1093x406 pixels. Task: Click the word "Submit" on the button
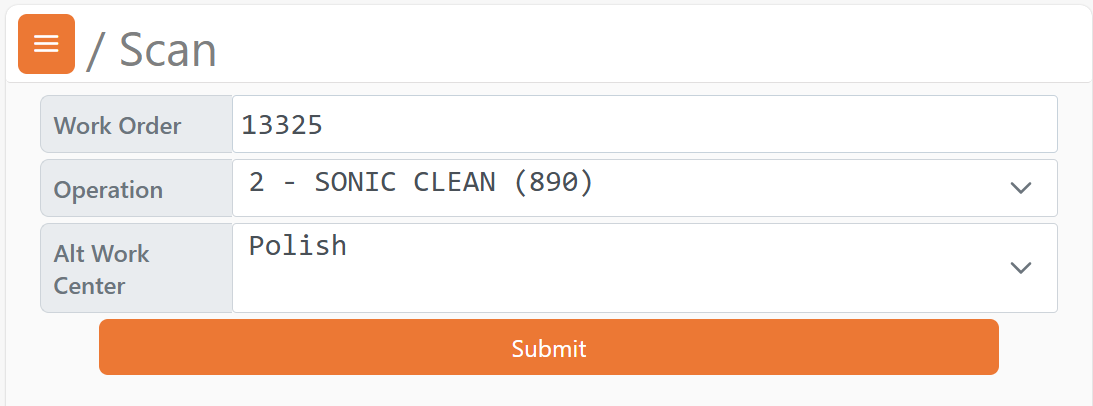(x=548, y=348)
